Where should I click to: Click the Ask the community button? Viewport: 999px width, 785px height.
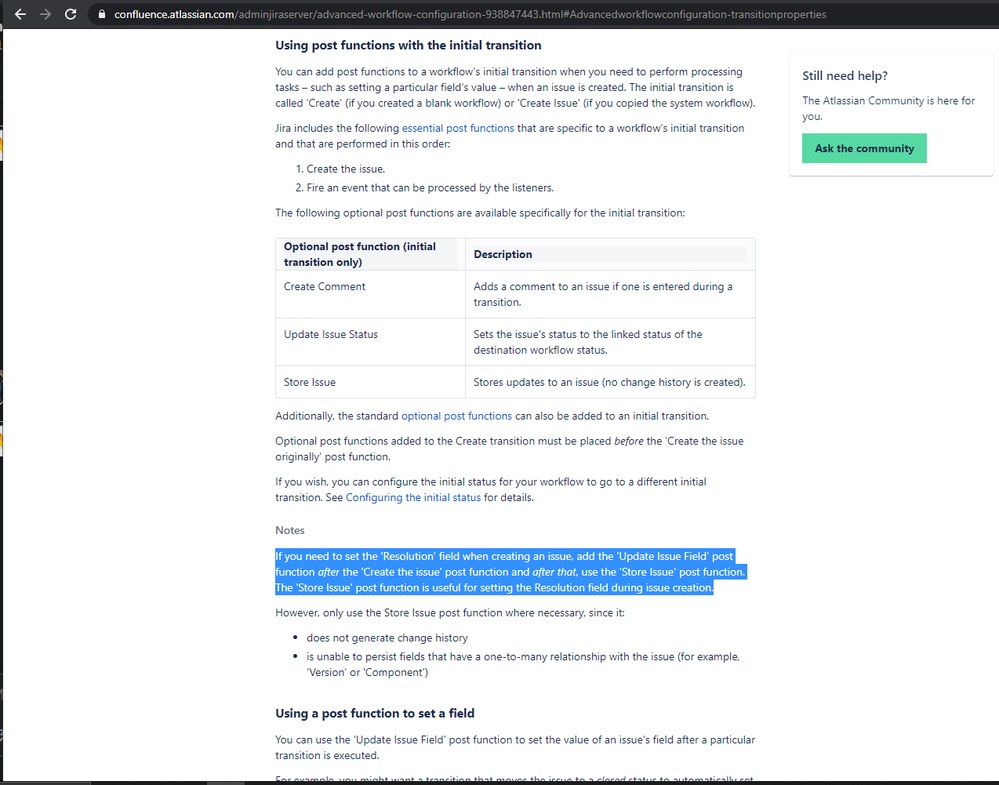[864, 148]
